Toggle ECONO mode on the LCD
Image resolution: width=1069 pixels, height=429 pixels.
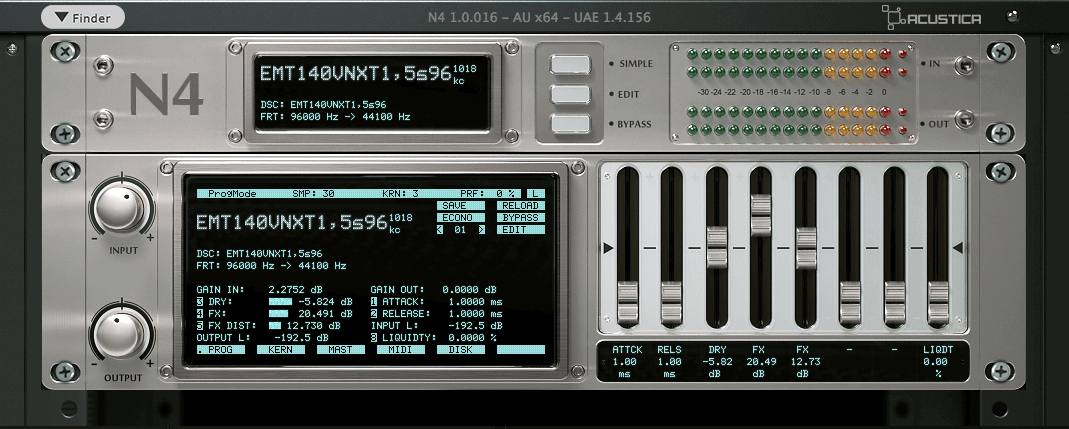[461, 218]
